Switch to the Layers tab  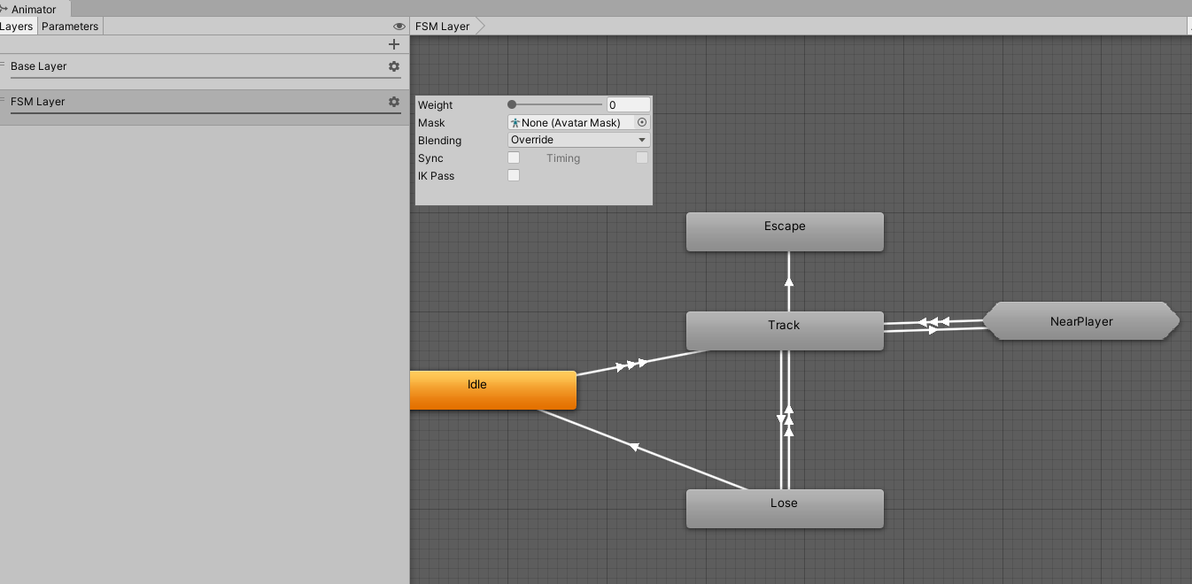pyautogui.click(x=17, y=26)
